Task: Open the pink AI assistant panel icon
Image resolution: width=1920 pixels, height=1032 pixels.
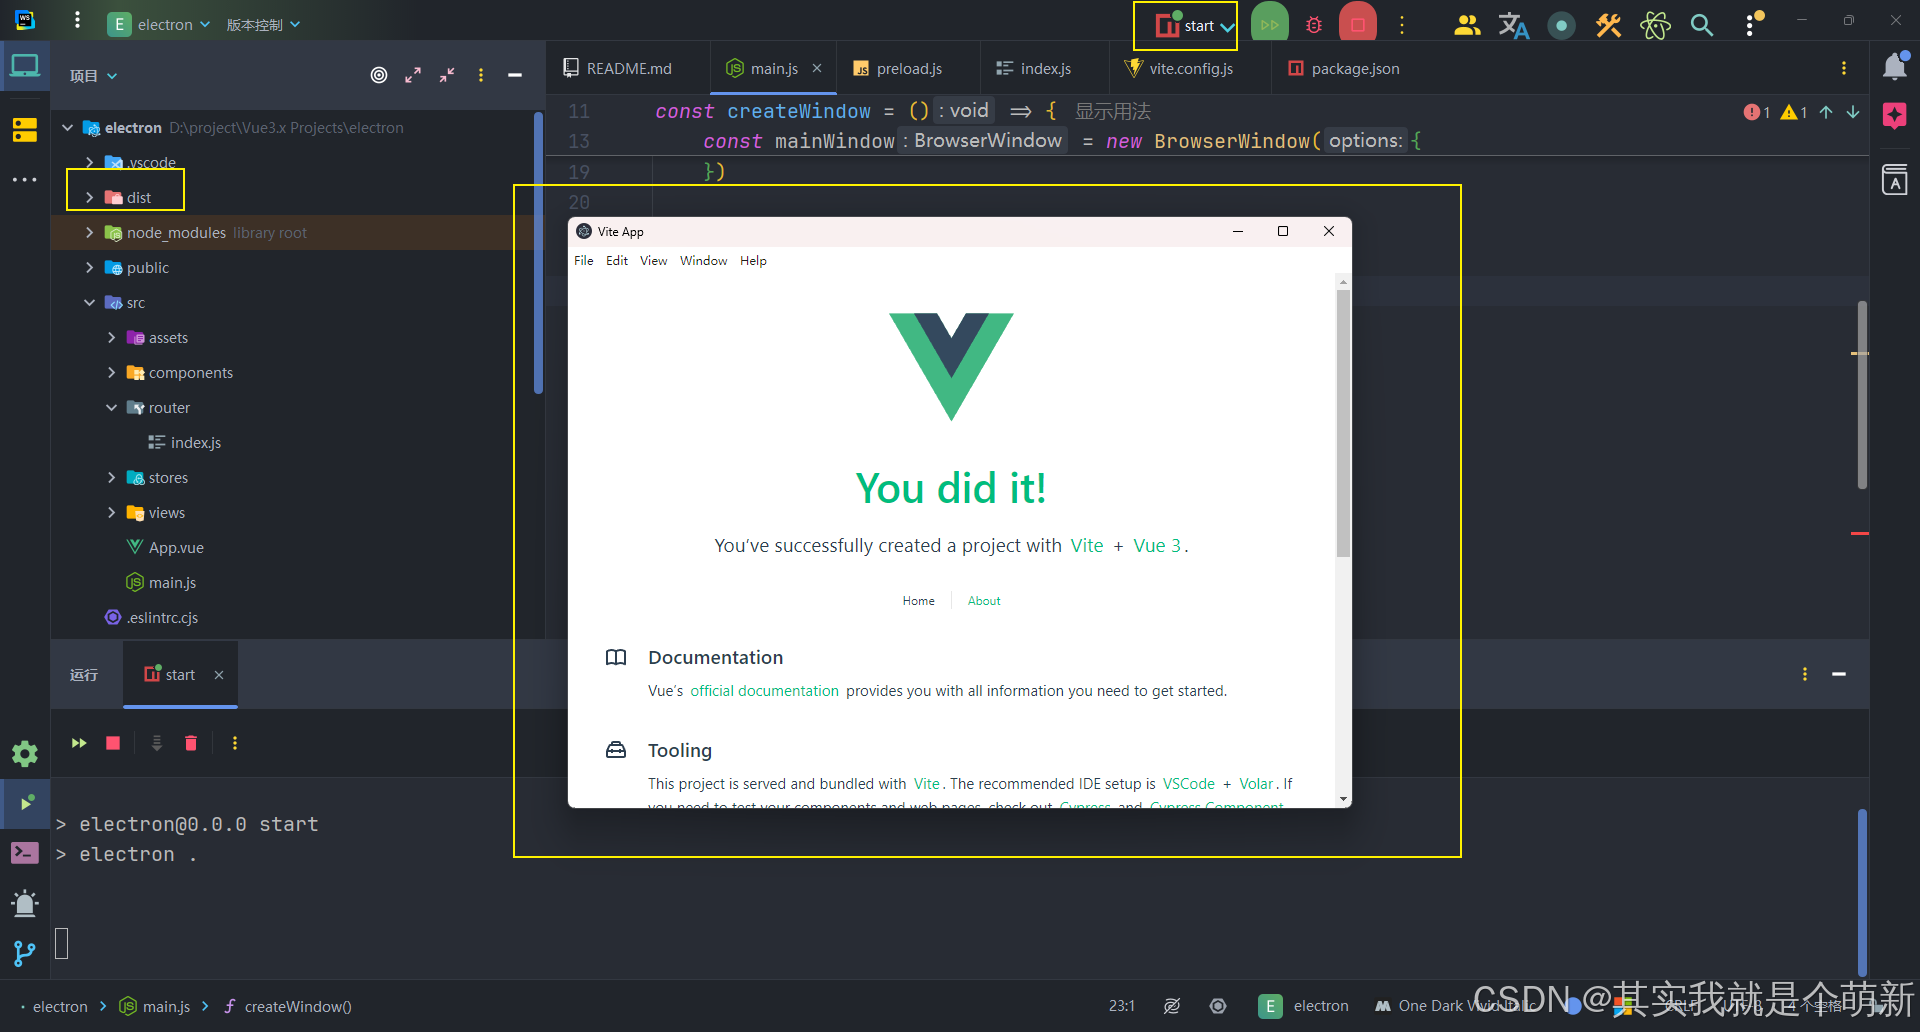Action: point(1895,115)
